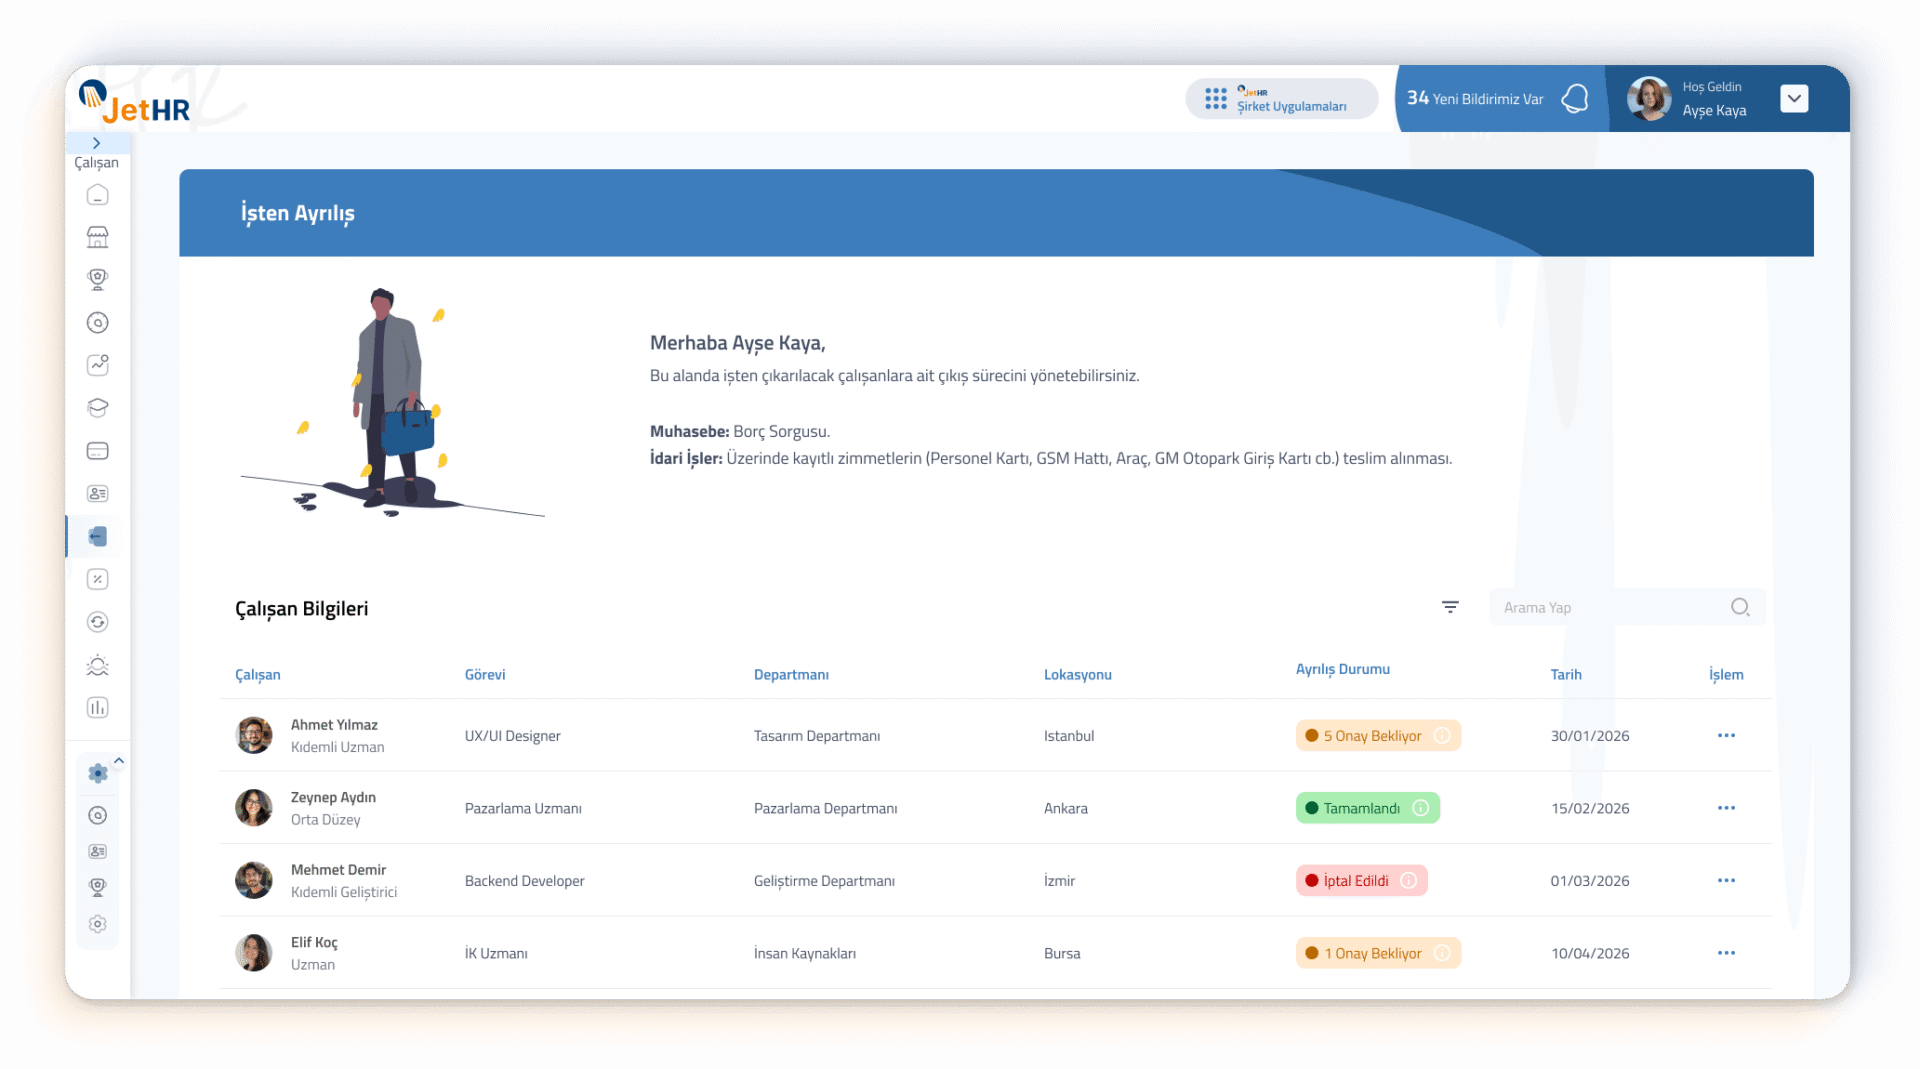1920x1069 pixels.
Task: Open the actions menu for Ahmet Yılmaz
Action: (x=1726, y=736)
